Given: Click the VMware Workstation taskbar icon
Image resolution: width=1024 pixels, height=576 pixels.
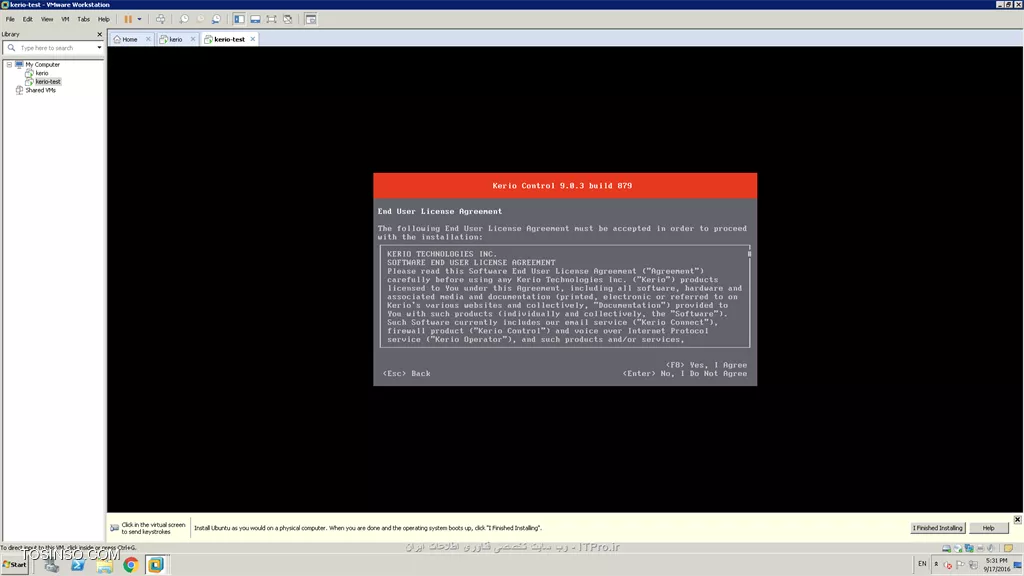Looking at the screenshot, I should (x=156, y=565).
